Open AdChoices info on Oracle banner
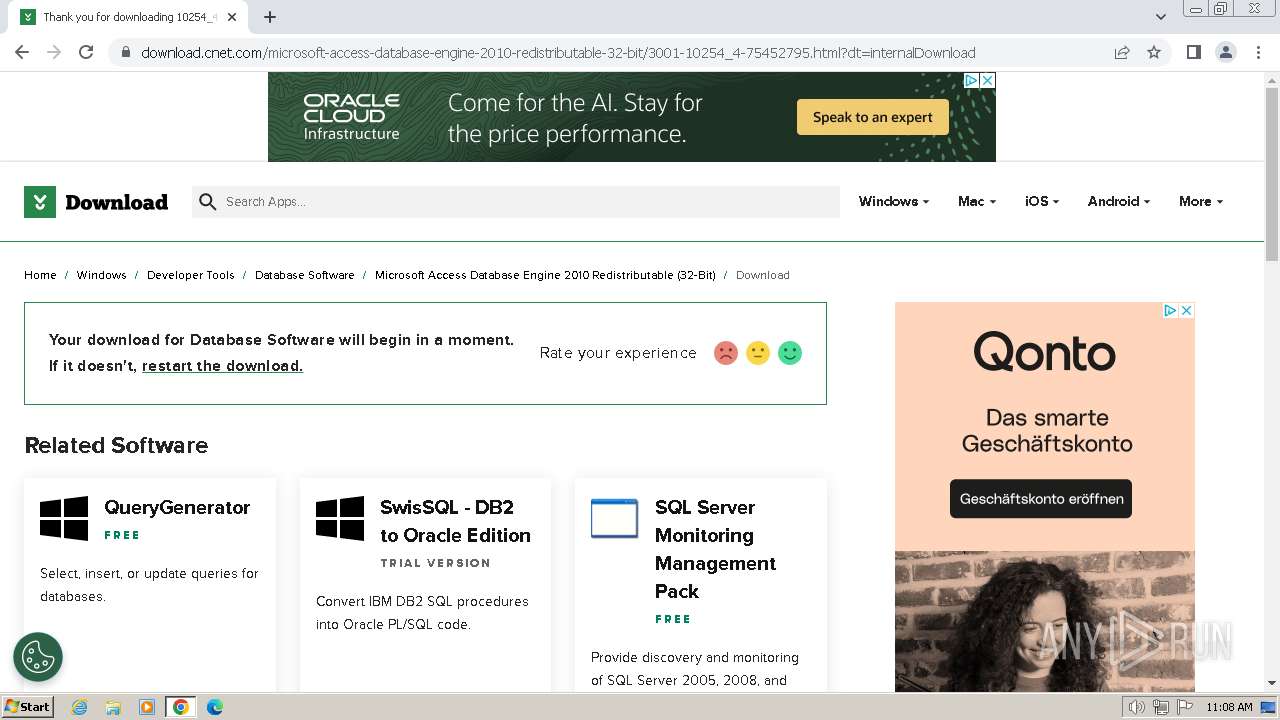1280x720 pixels. pyautogui.click(x=970, y=80)
